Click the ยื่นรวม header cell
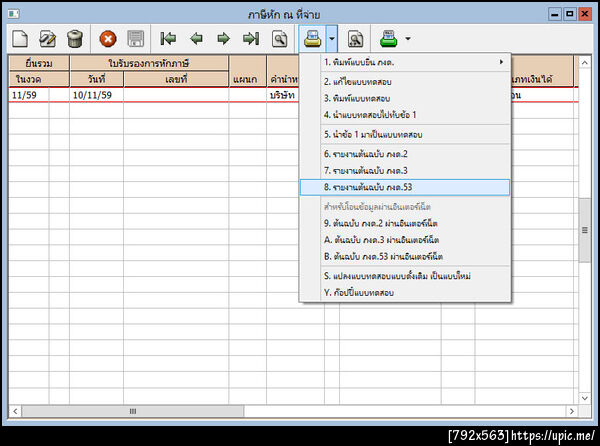Screen dimensions: 600x446 (x=39, y=63)
